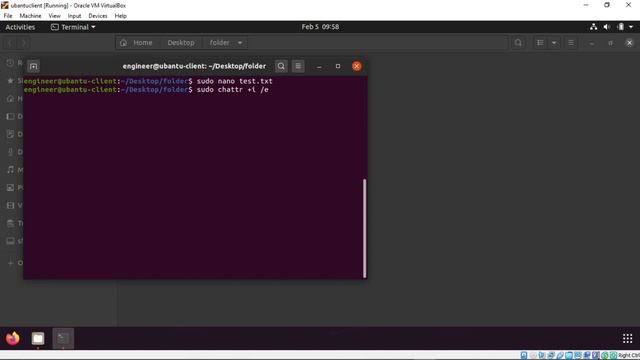Click the search icon in Files window

(x=518, y=43)
